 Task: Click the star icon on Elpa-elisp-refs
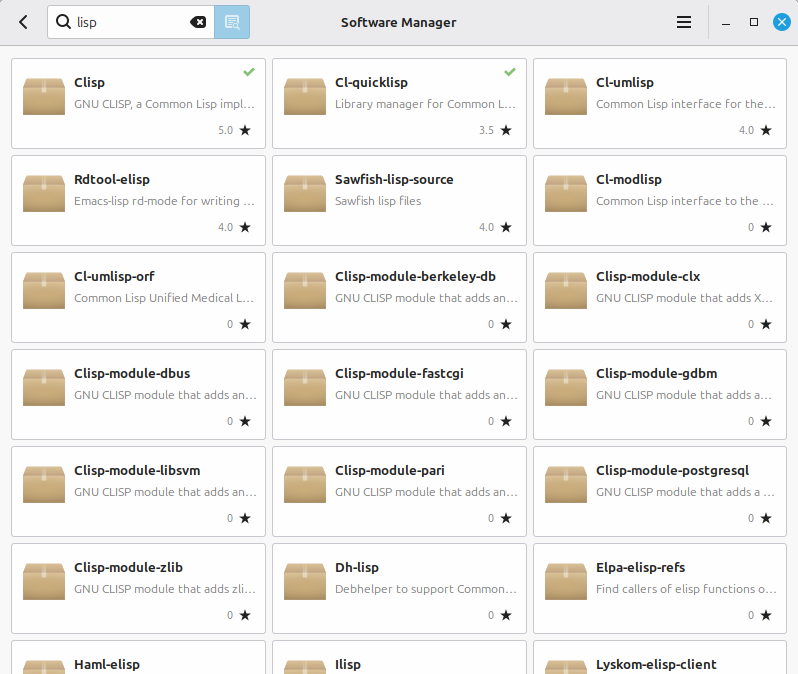pyautogui.click(x=766, y=615)
